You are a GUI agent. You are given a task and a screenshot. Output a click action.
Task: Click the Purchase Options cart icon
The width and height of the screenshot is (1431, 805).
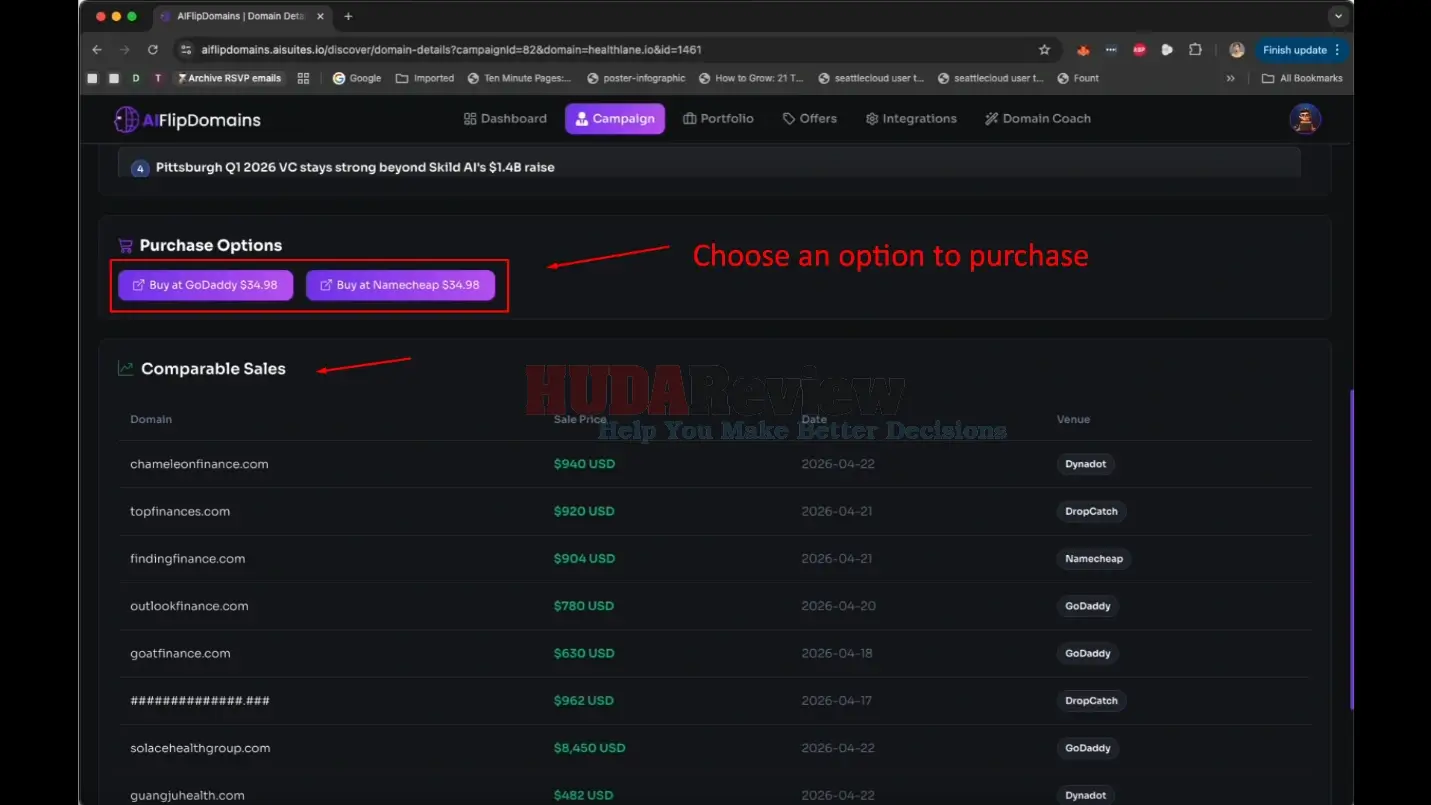tap(125, 246)
